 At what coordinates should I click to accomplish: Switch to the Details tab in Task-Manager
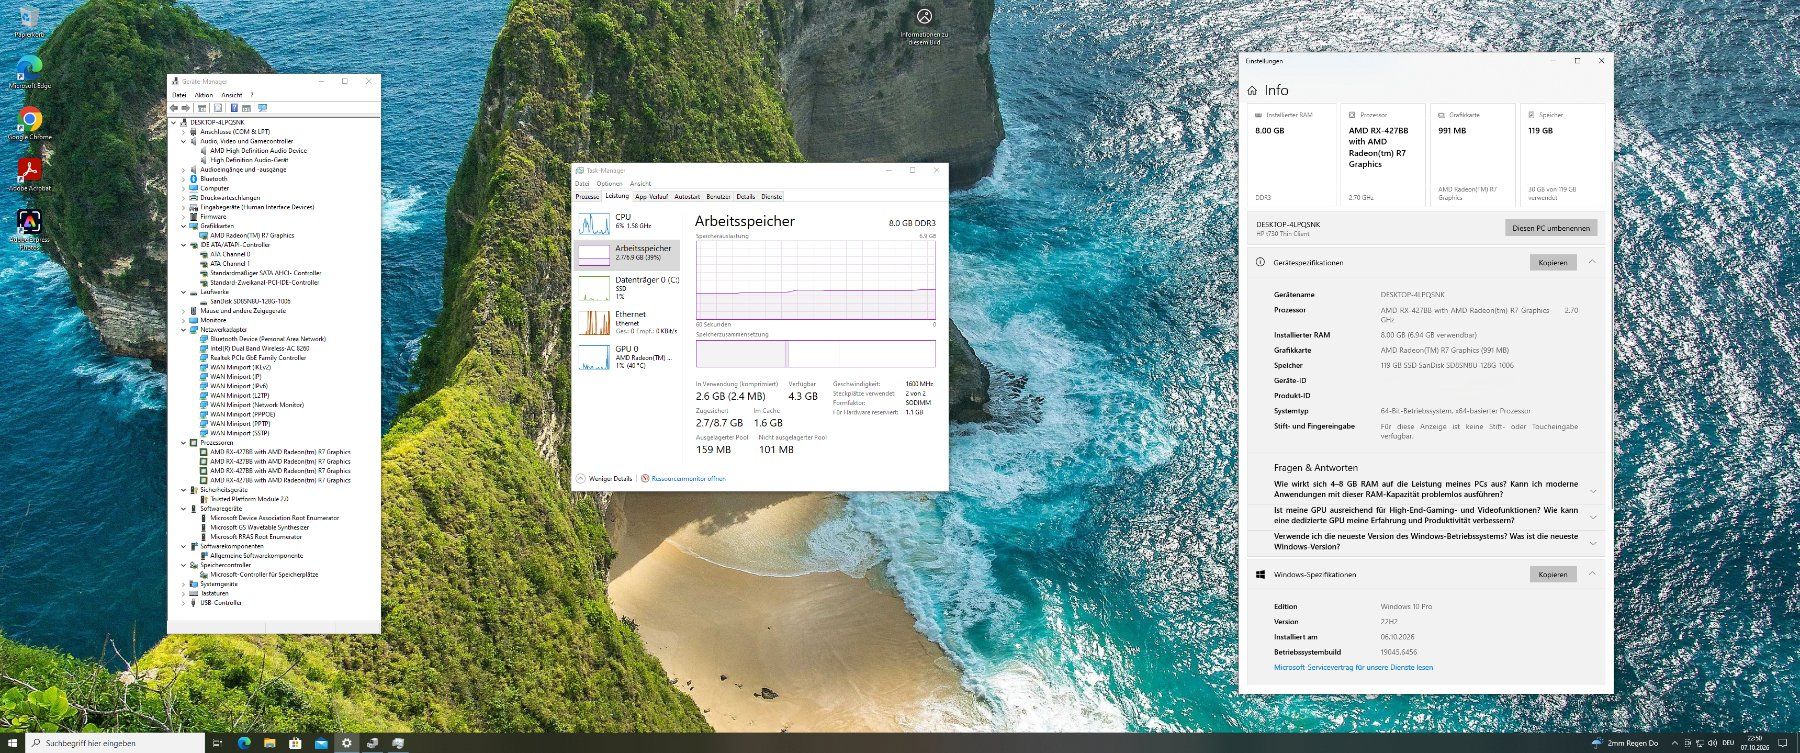pyautogui.click(x=746, y=197)
